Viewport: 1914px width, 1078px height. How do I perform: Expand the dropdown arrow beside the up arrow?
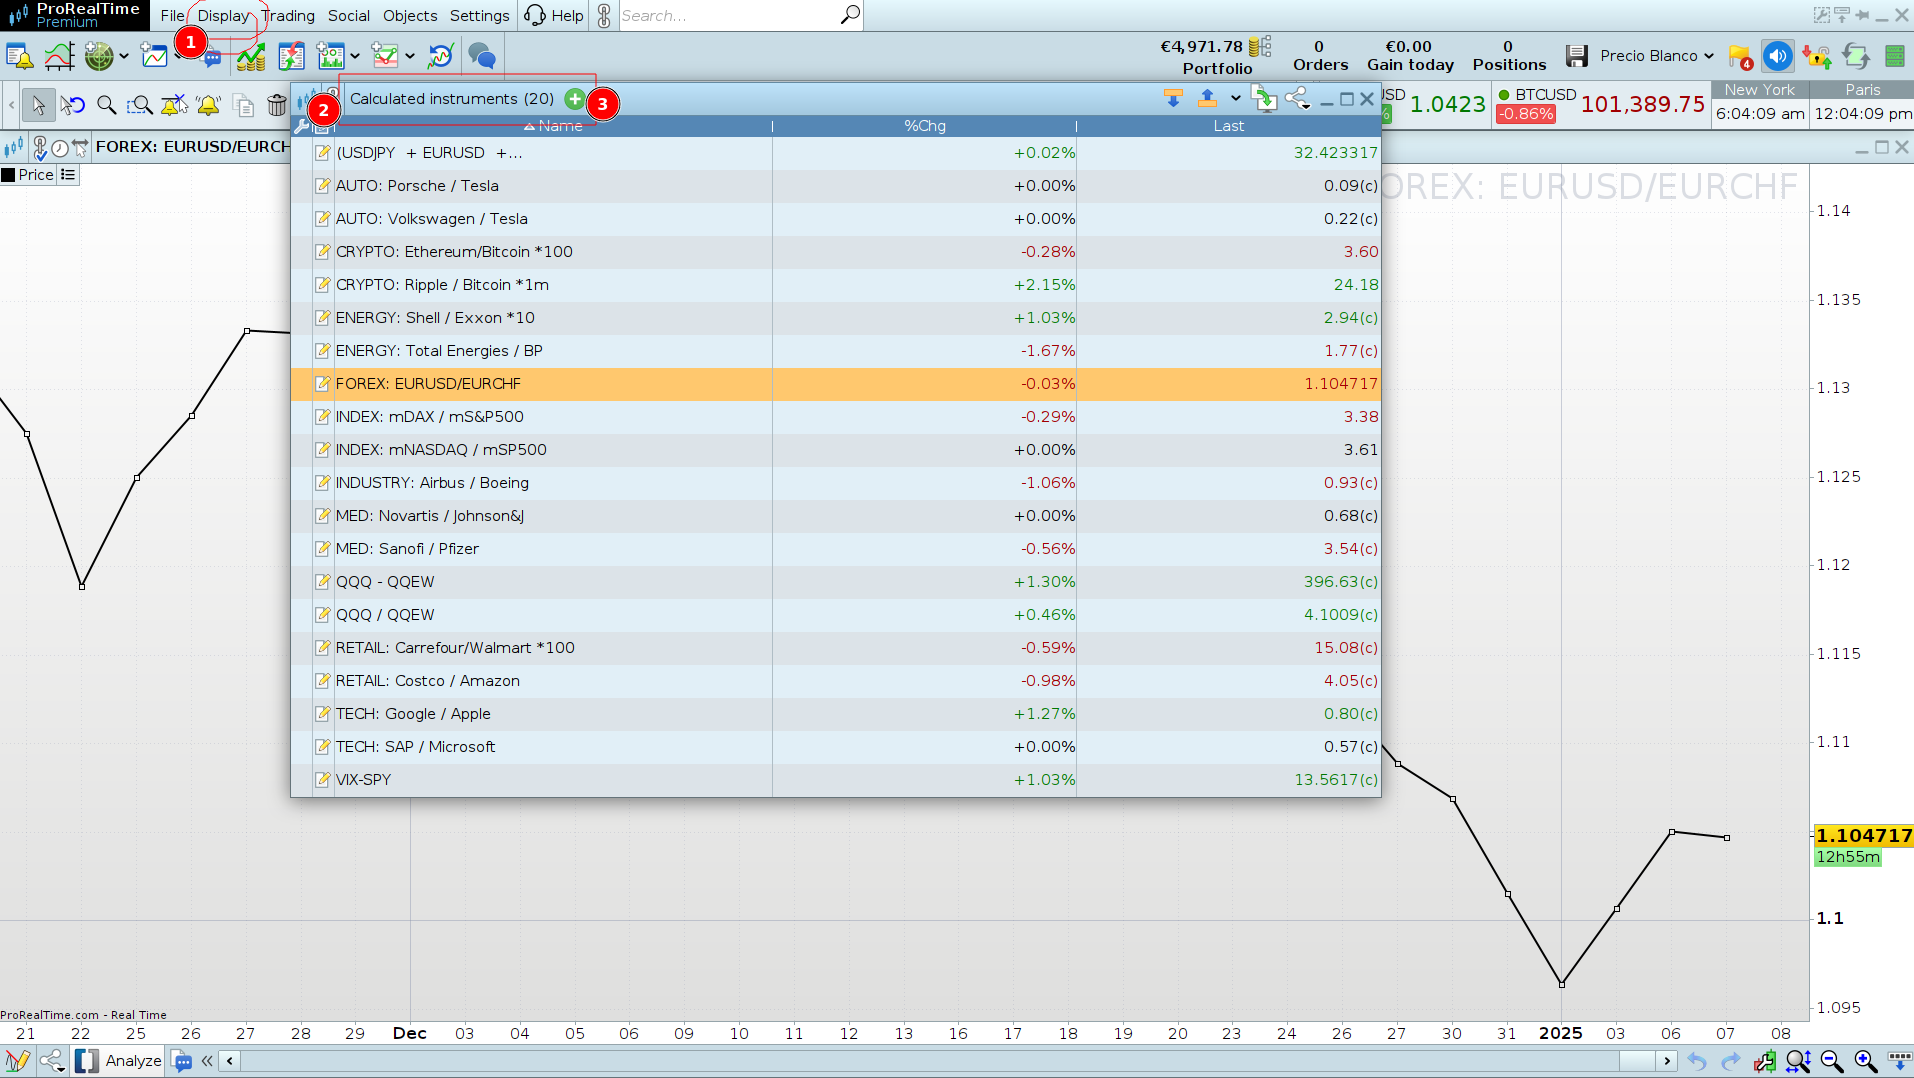[x=1236, y=99]
